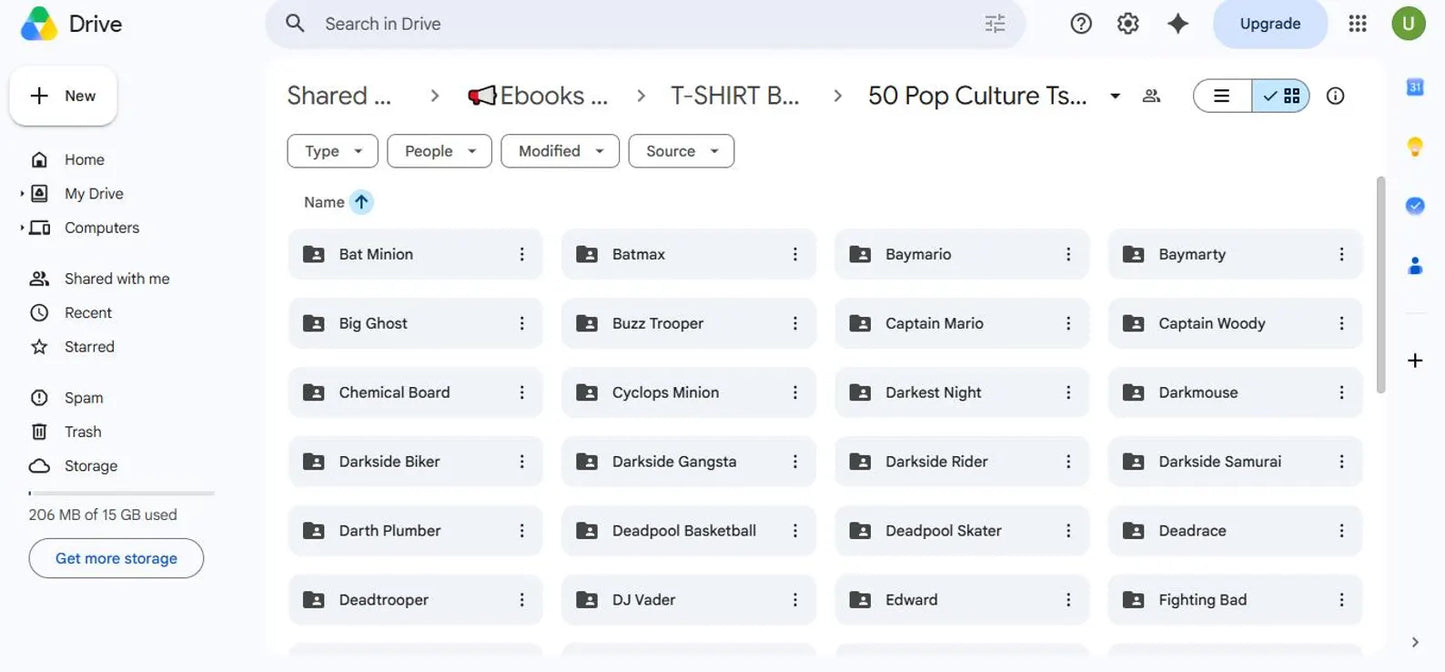This screenshot has height=672, width=1445.
Task: Show side panel chevron at bottom right
Action: (x=1415, y=642)
